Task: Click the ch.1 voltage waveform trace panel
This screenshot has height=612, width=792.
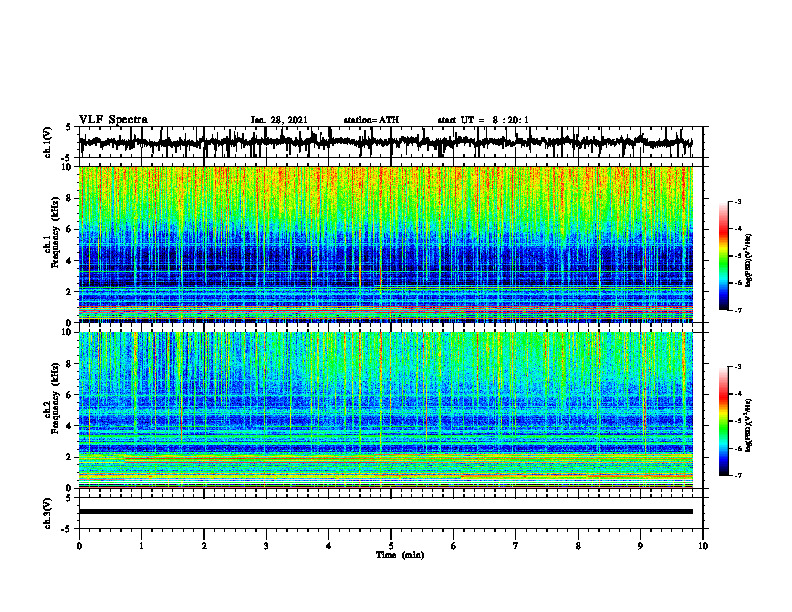Action: tap(391, 142)
